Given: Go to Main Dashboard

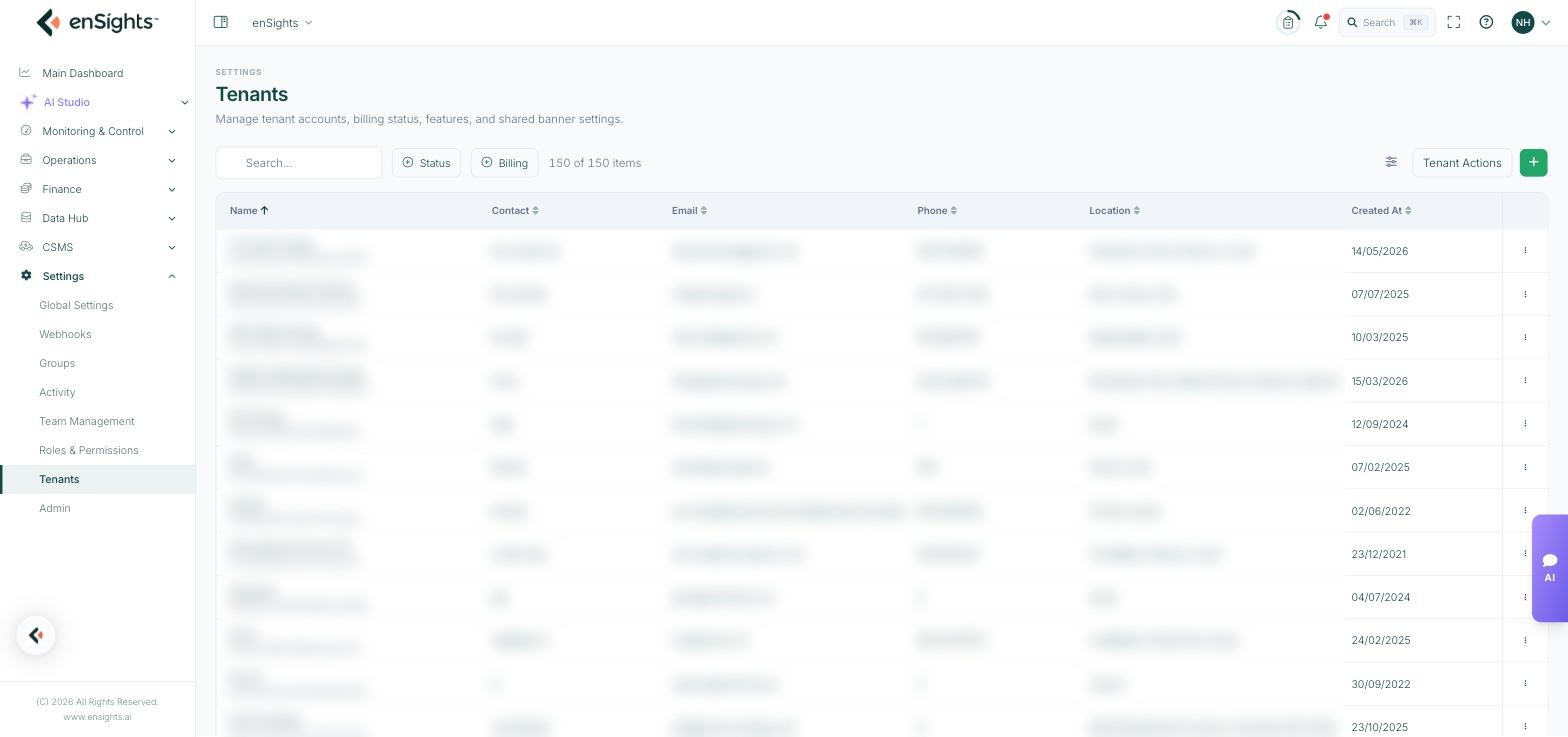Looking at the screenshot, I should [82, 73].
